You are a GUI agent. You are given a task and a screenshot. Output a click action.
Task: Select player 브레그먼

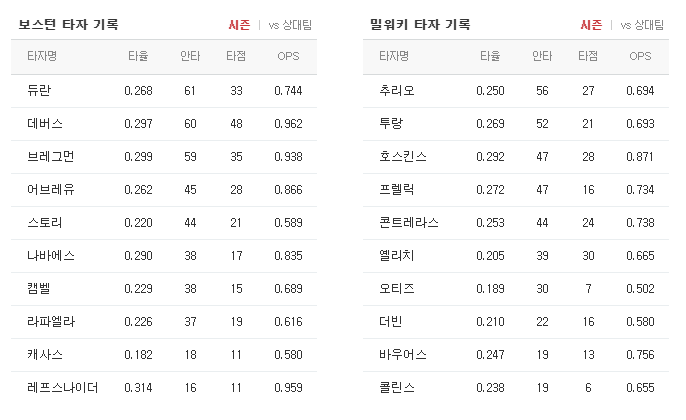tap(50, 157)
